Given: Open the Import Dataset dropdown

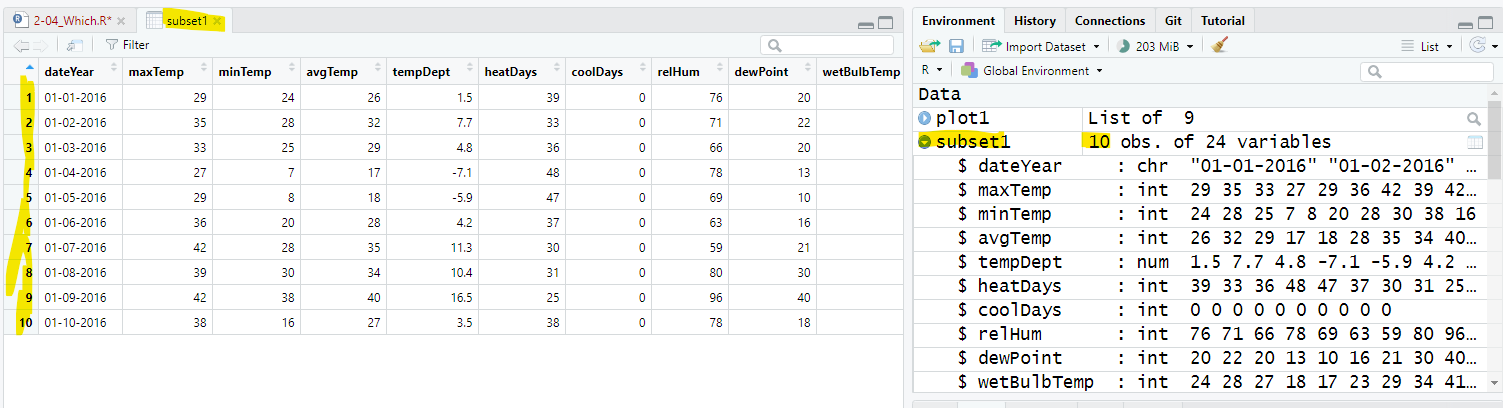Looking at the screenshot, I should tap(1041, 46).
